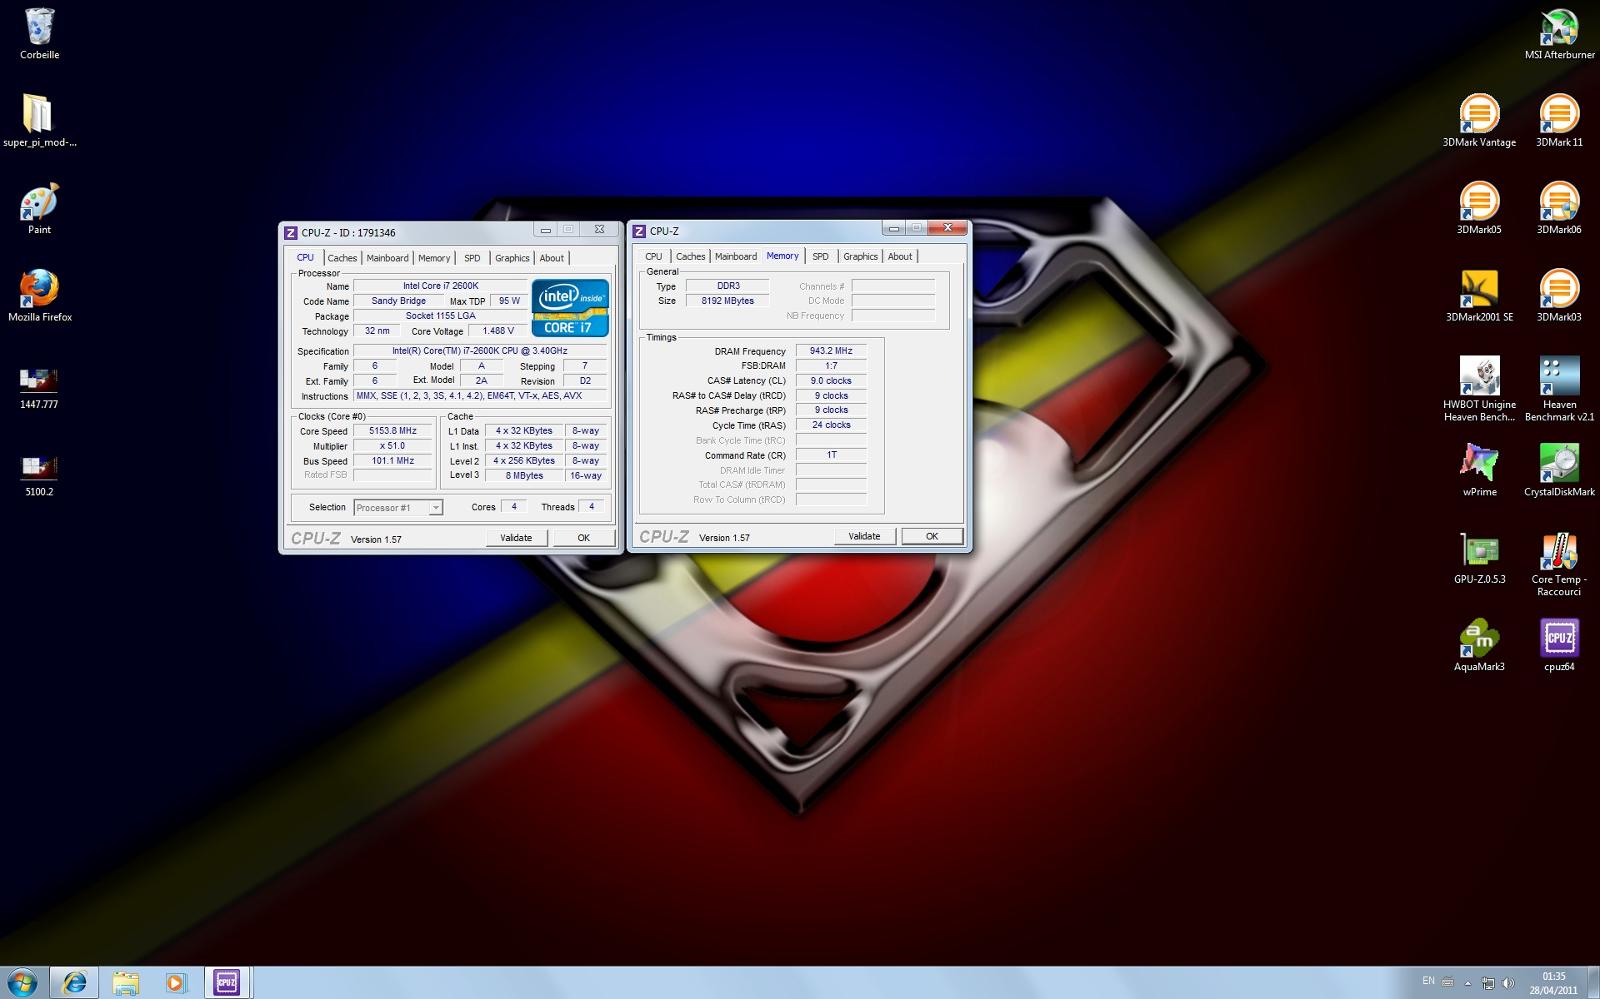
Task: Click the Core Speed 5153.8 MHz field
Action: click(393, 431)
